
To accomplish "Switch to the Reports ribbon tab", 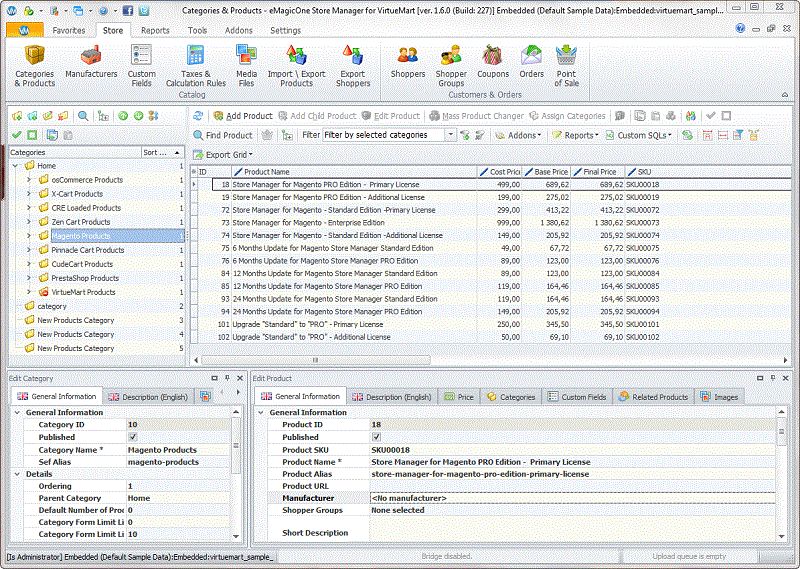I will [155, 31].
